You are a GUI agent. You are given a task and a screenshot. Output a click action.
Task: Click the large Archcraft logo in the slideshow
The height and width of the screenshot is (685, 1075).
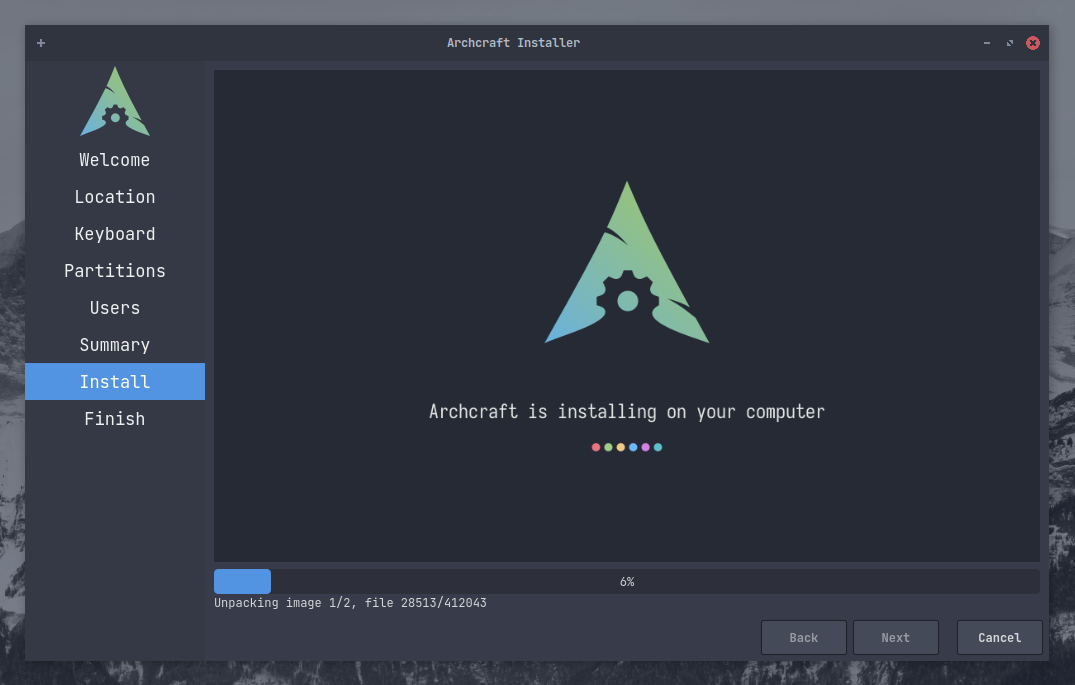coord(627,262)
